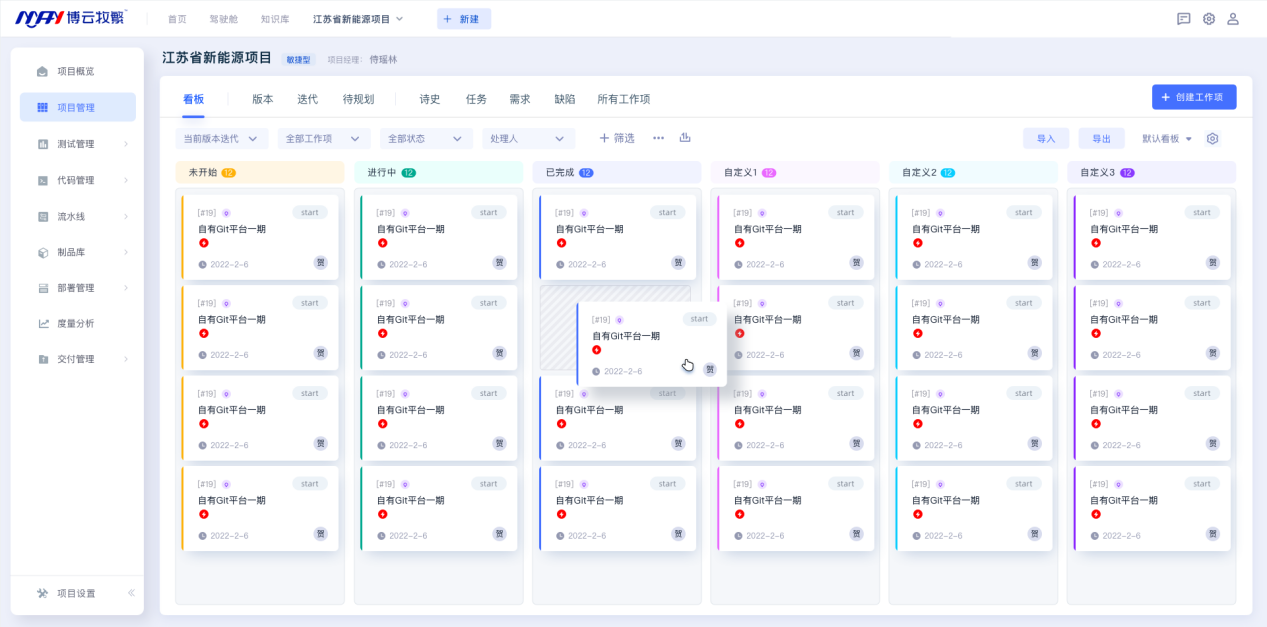This screenshot has width=1267, height=627.
Task: Switch to the 版本 tab
Action: click(262, 99)
